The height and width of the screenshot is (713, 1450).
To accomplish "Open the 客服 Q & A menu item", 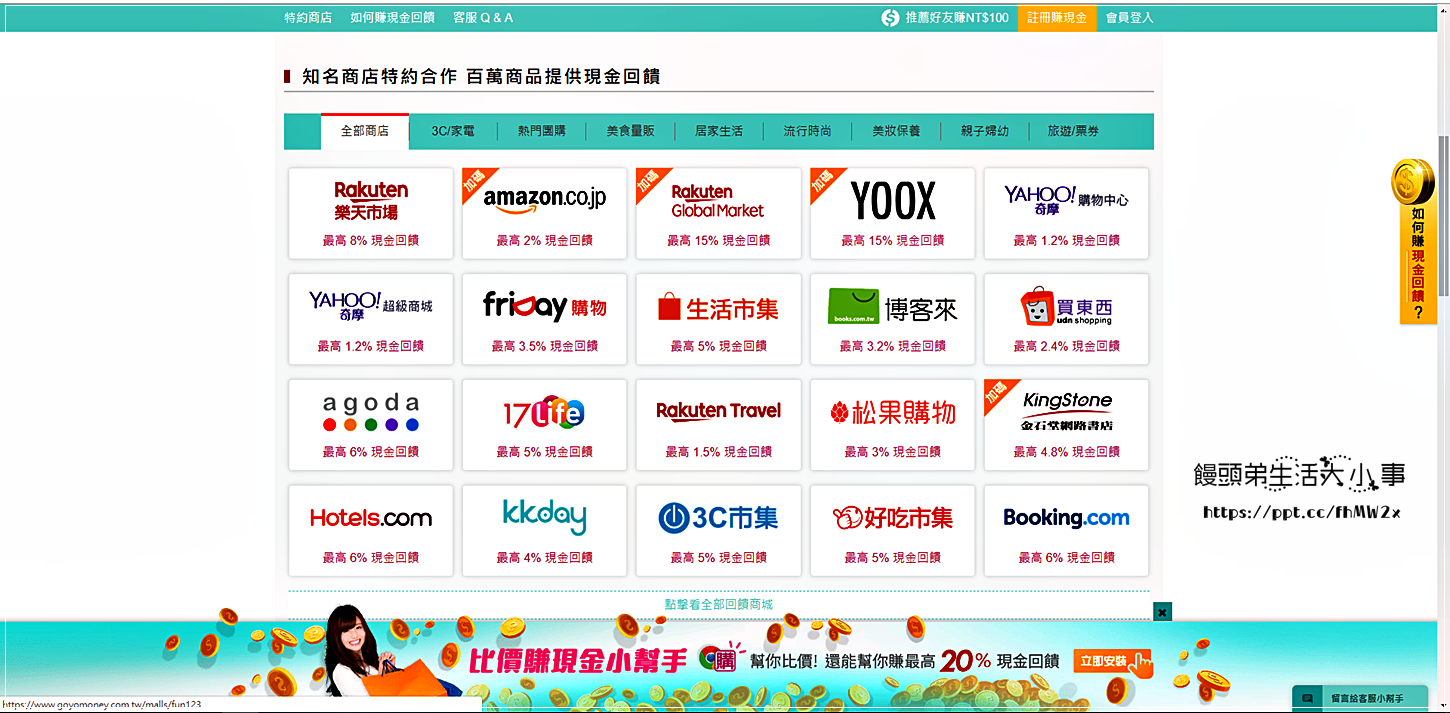I will [x=483, y=17].
